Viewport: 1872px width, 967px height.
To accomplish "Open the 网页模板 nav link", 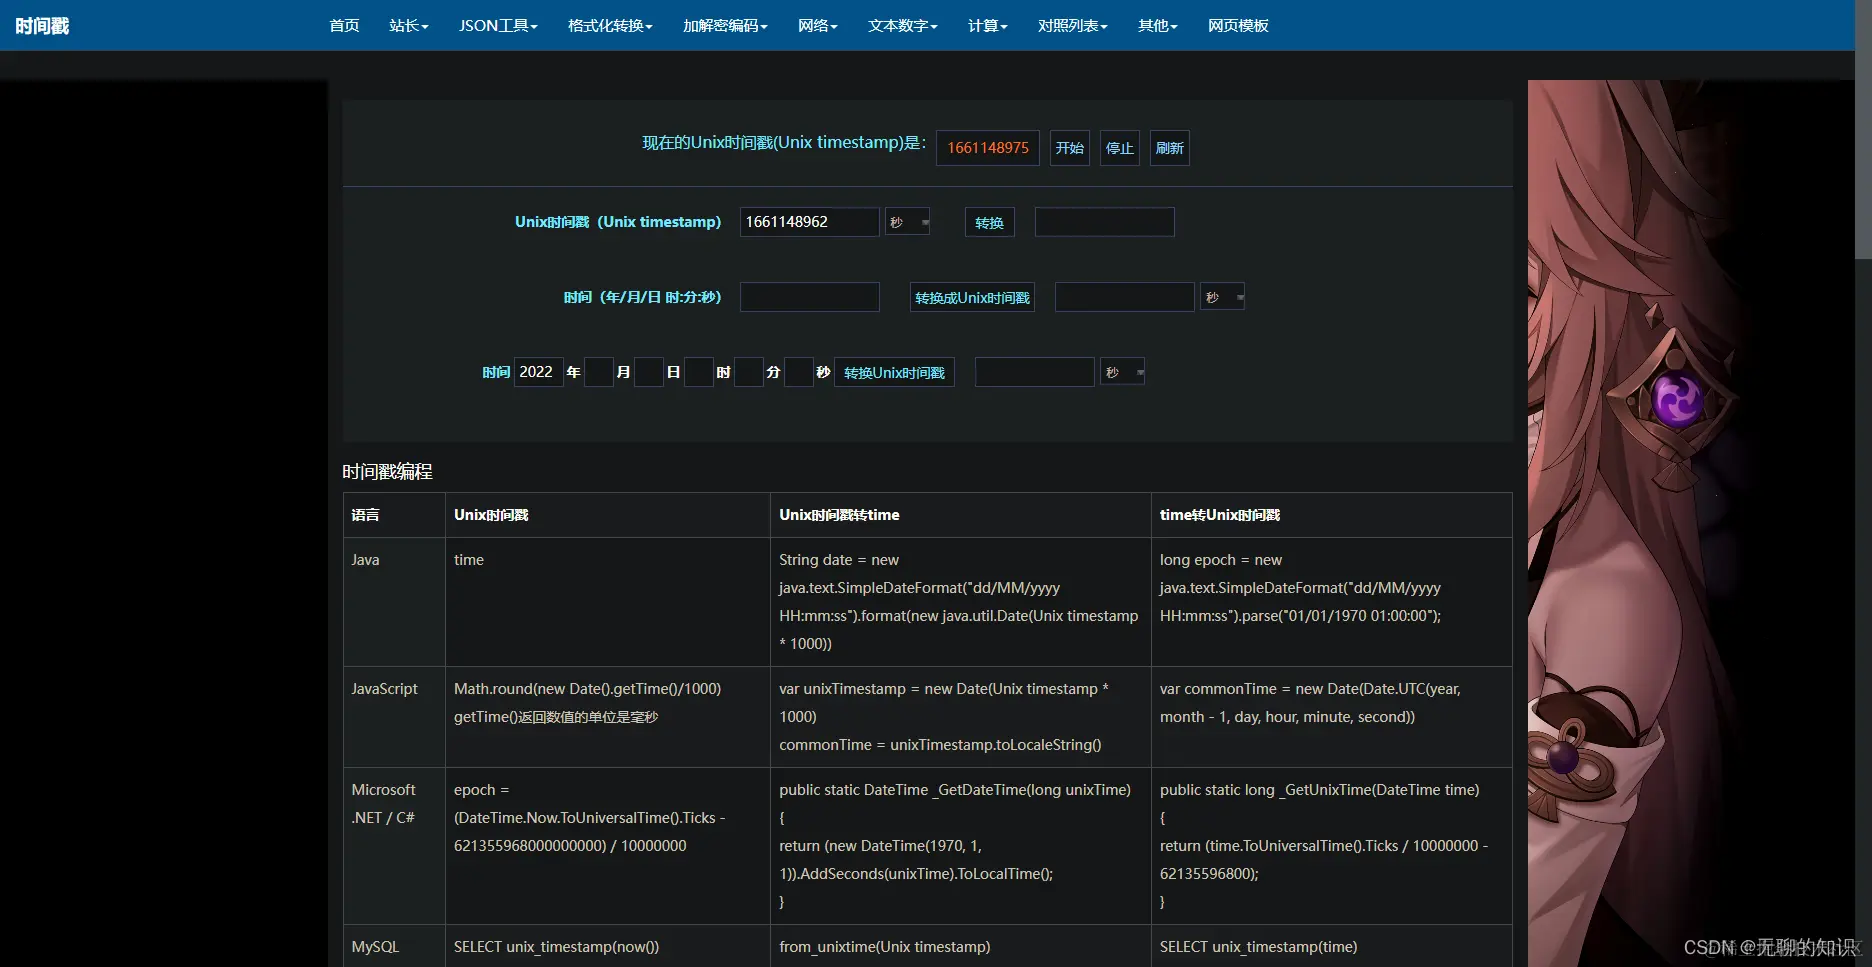I will coord(1238,26).
